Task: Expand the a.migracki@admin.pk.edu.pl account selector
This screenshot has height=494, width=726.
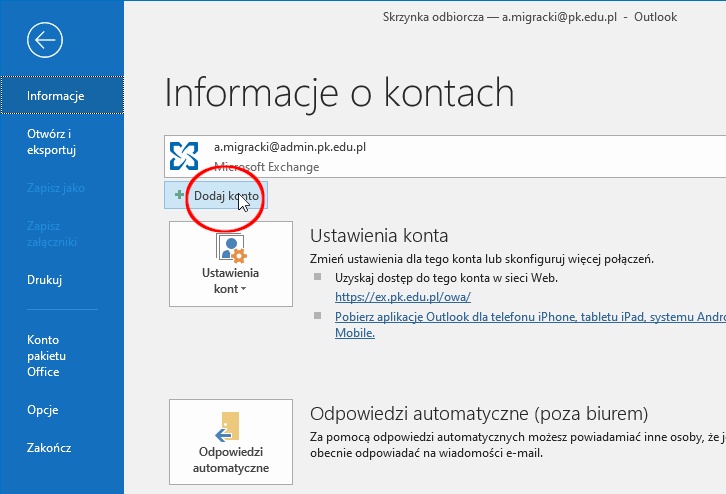Action: tap(440, 156)
